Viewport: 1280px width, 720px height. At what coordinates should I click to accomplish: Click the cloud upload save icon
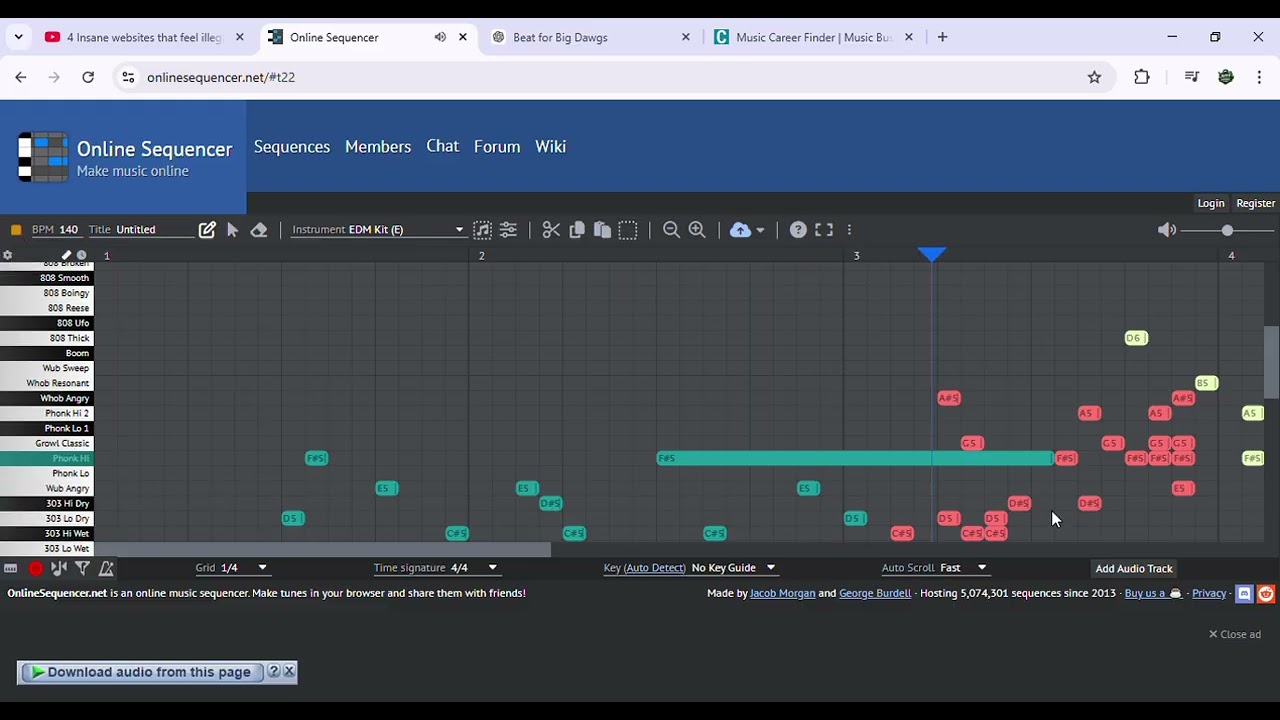coord(740,230)
